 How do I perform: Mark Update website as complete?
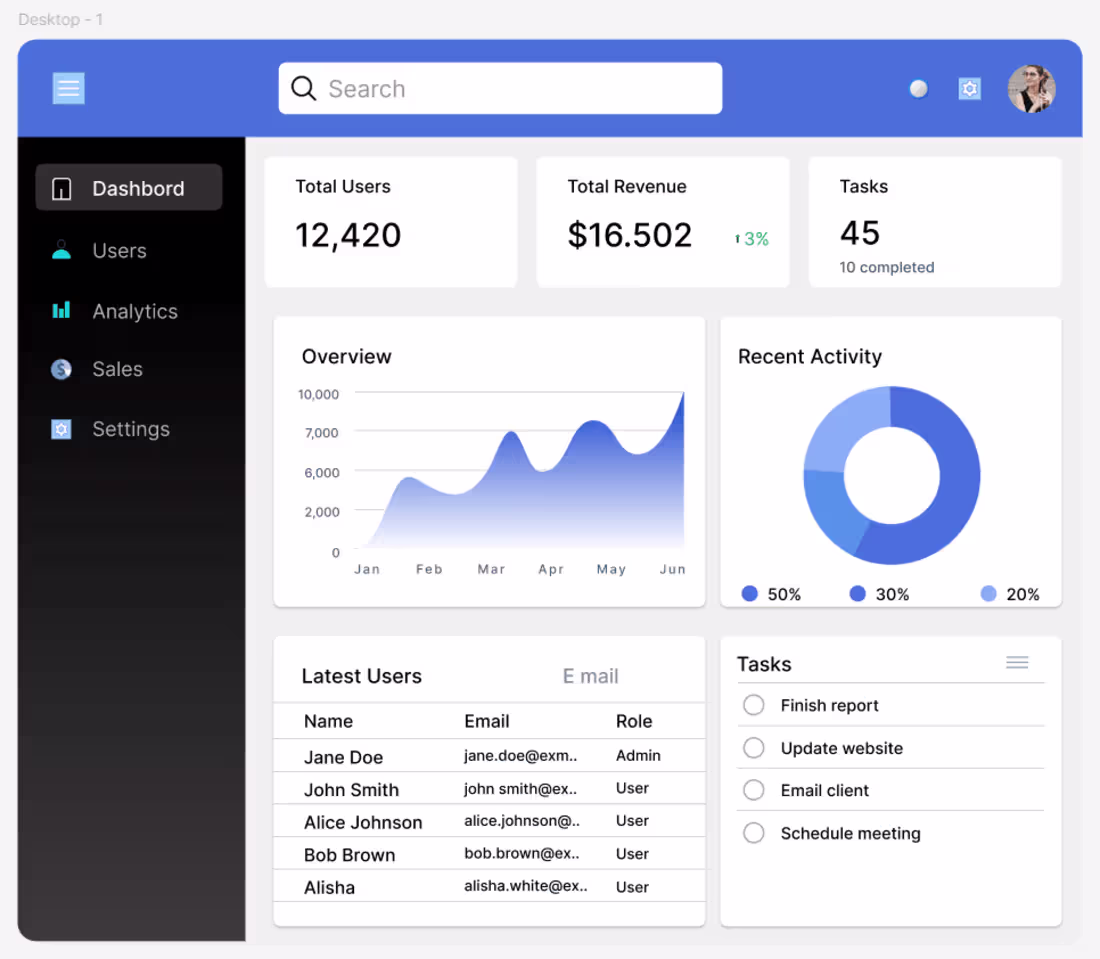753,748
